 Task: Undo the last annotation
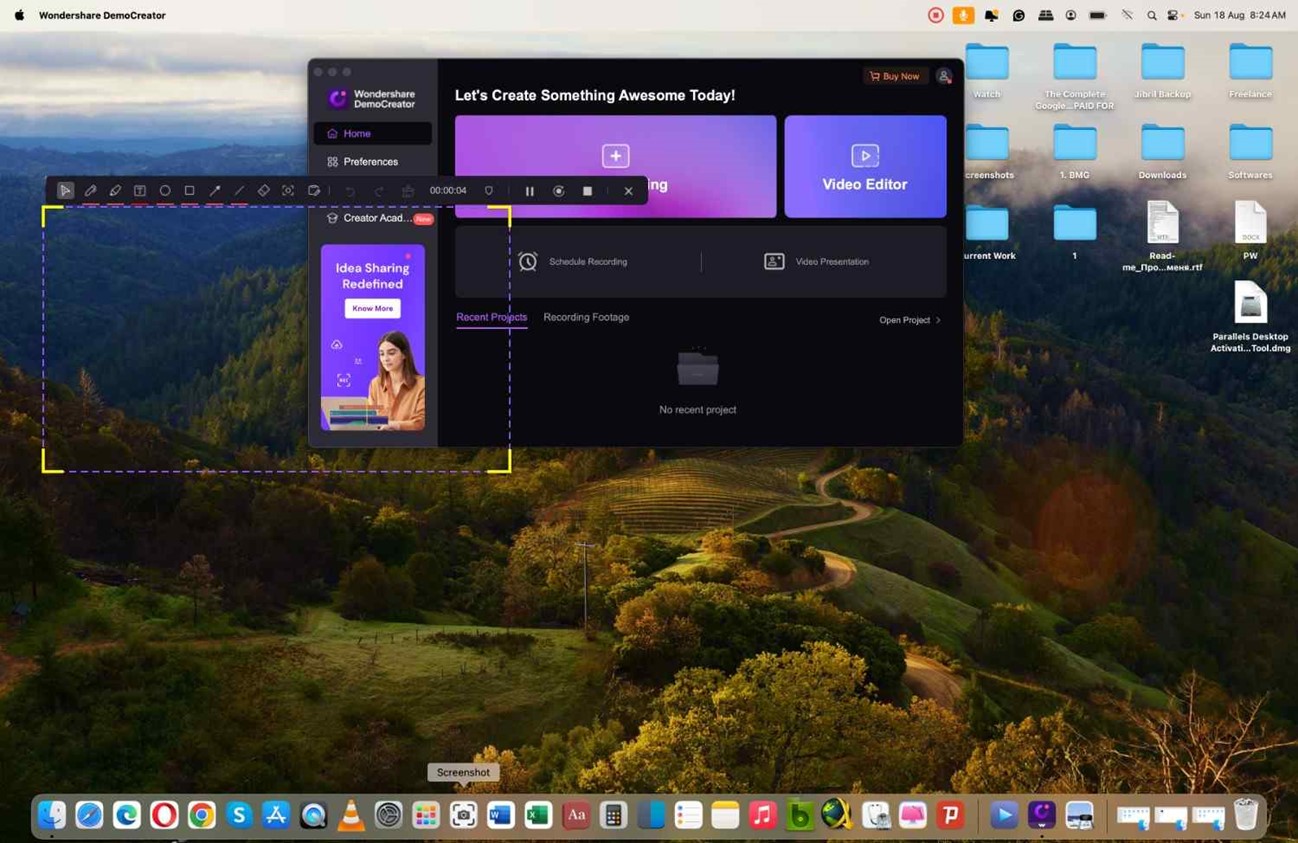(350, 191)
